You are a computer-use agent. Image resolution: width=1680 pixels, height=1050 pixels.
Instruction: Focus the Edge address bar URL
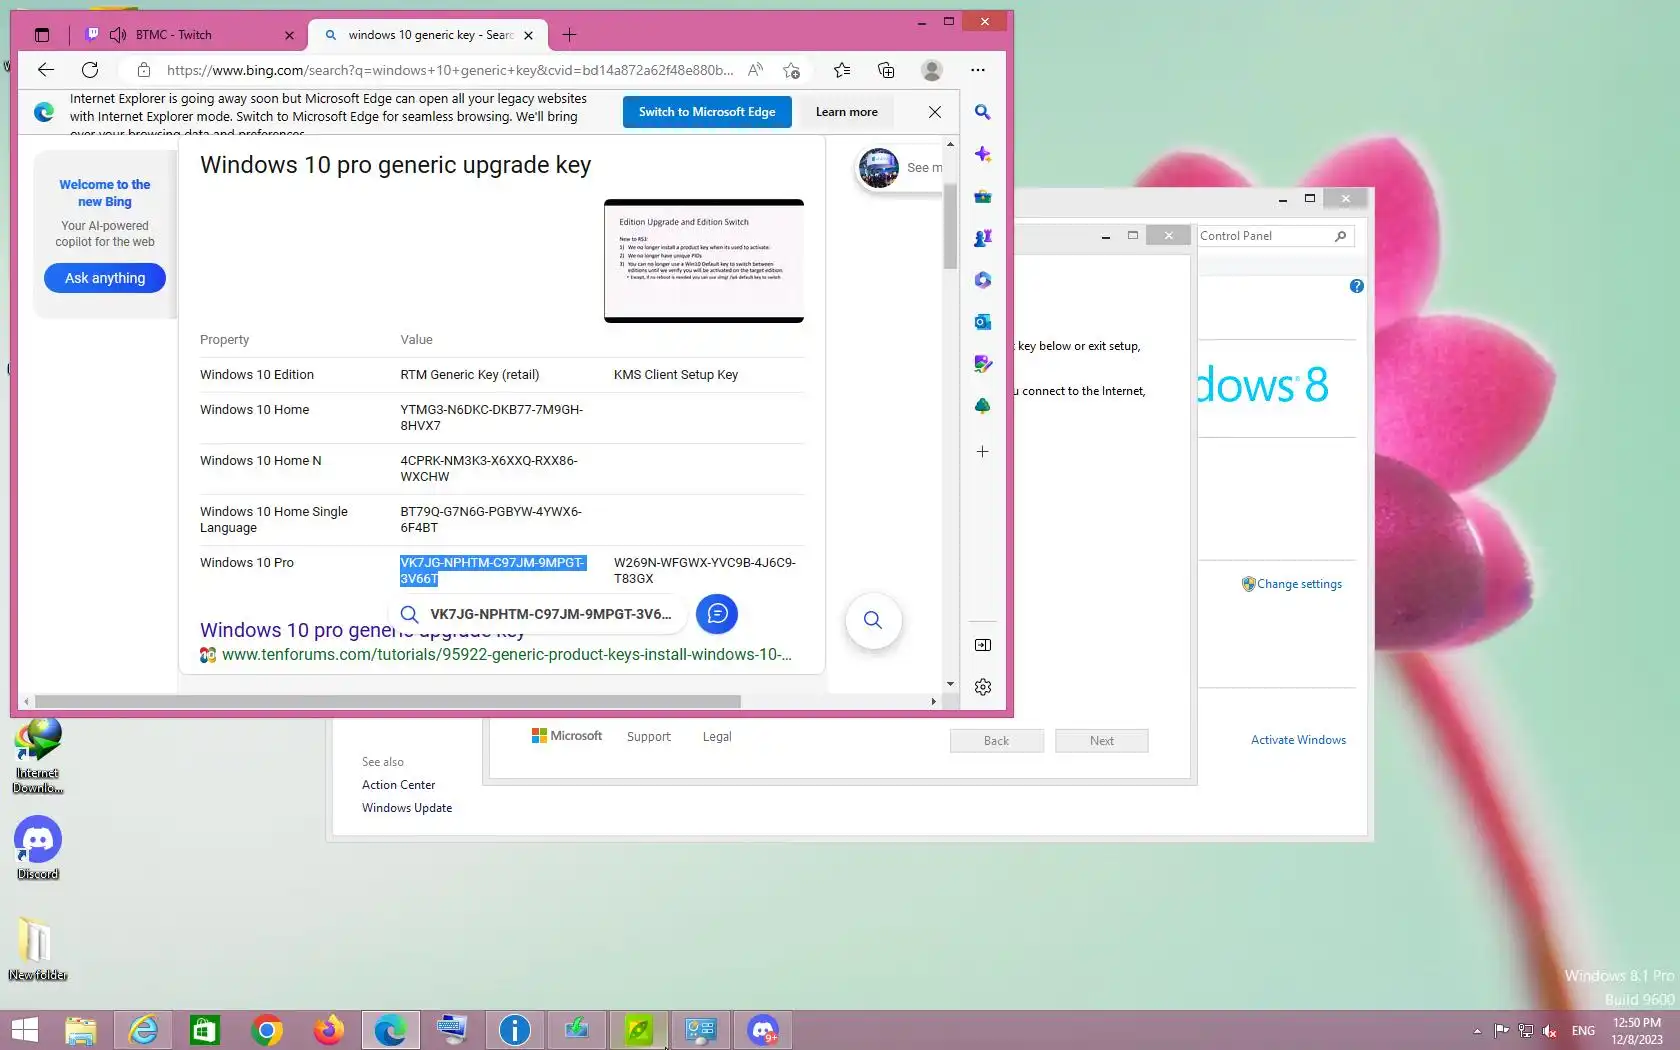[x=450, y=70]
